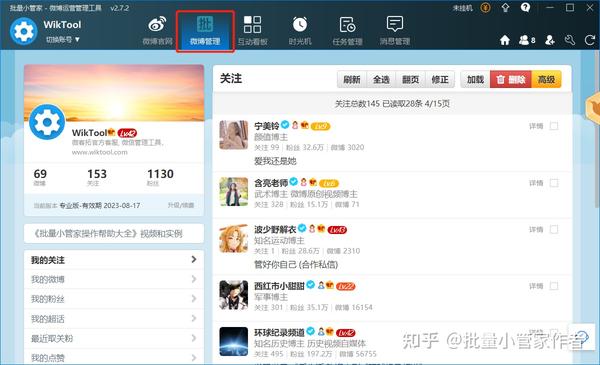Image resolution: width=600 pixels, height=365 pixels.
Task: Click the blue verified badge beside 西红市小甜甜
Action: [310, 285]
